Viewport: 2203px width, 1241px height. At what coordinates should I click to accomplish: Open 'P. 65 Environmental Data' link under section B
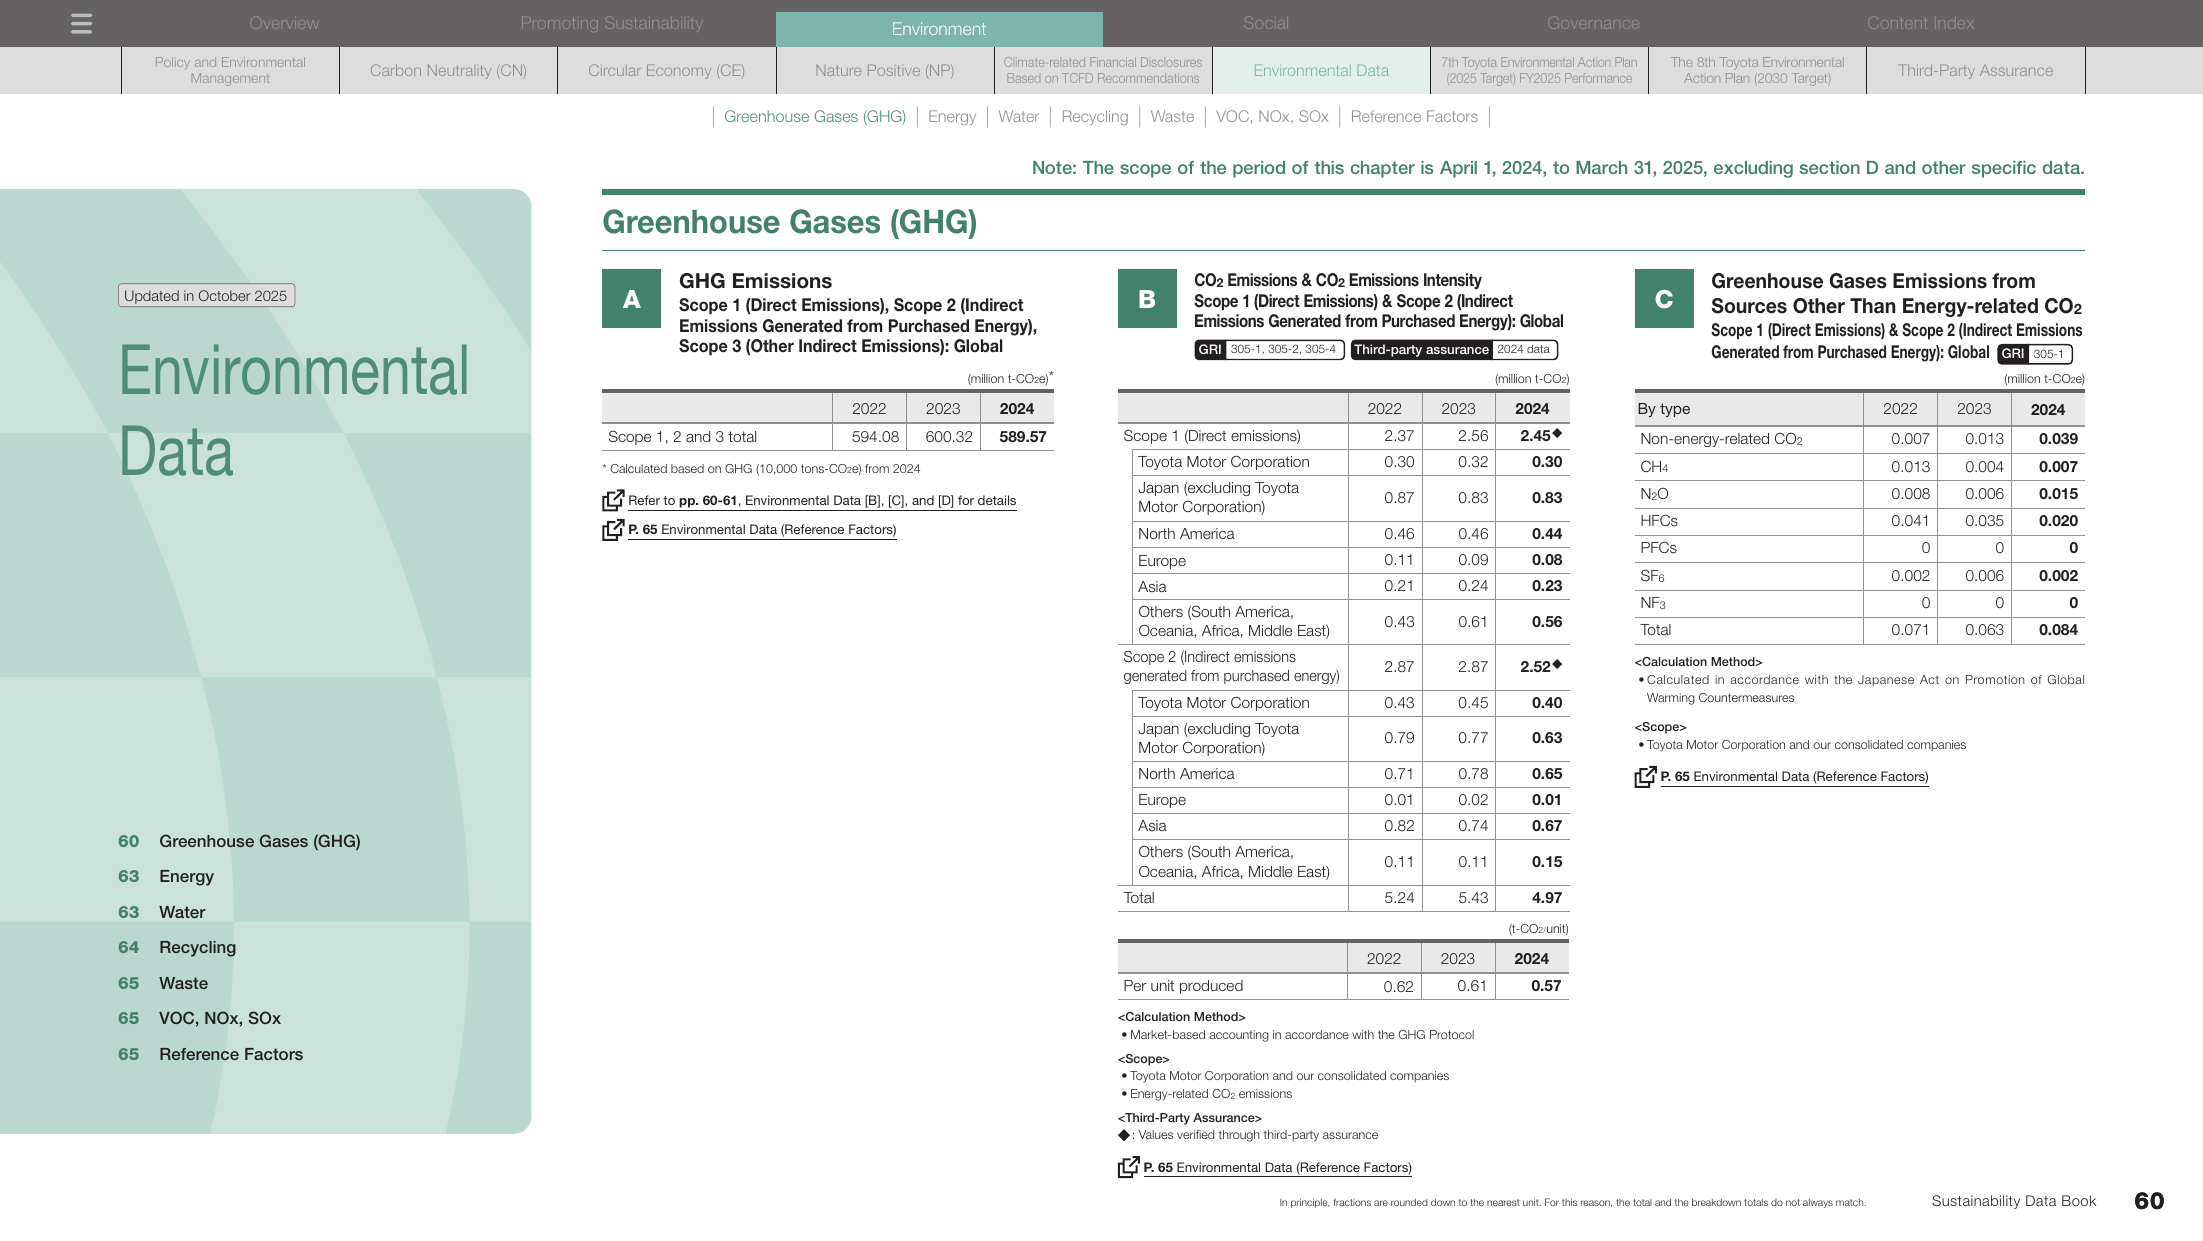(x=1278, y=1168)
